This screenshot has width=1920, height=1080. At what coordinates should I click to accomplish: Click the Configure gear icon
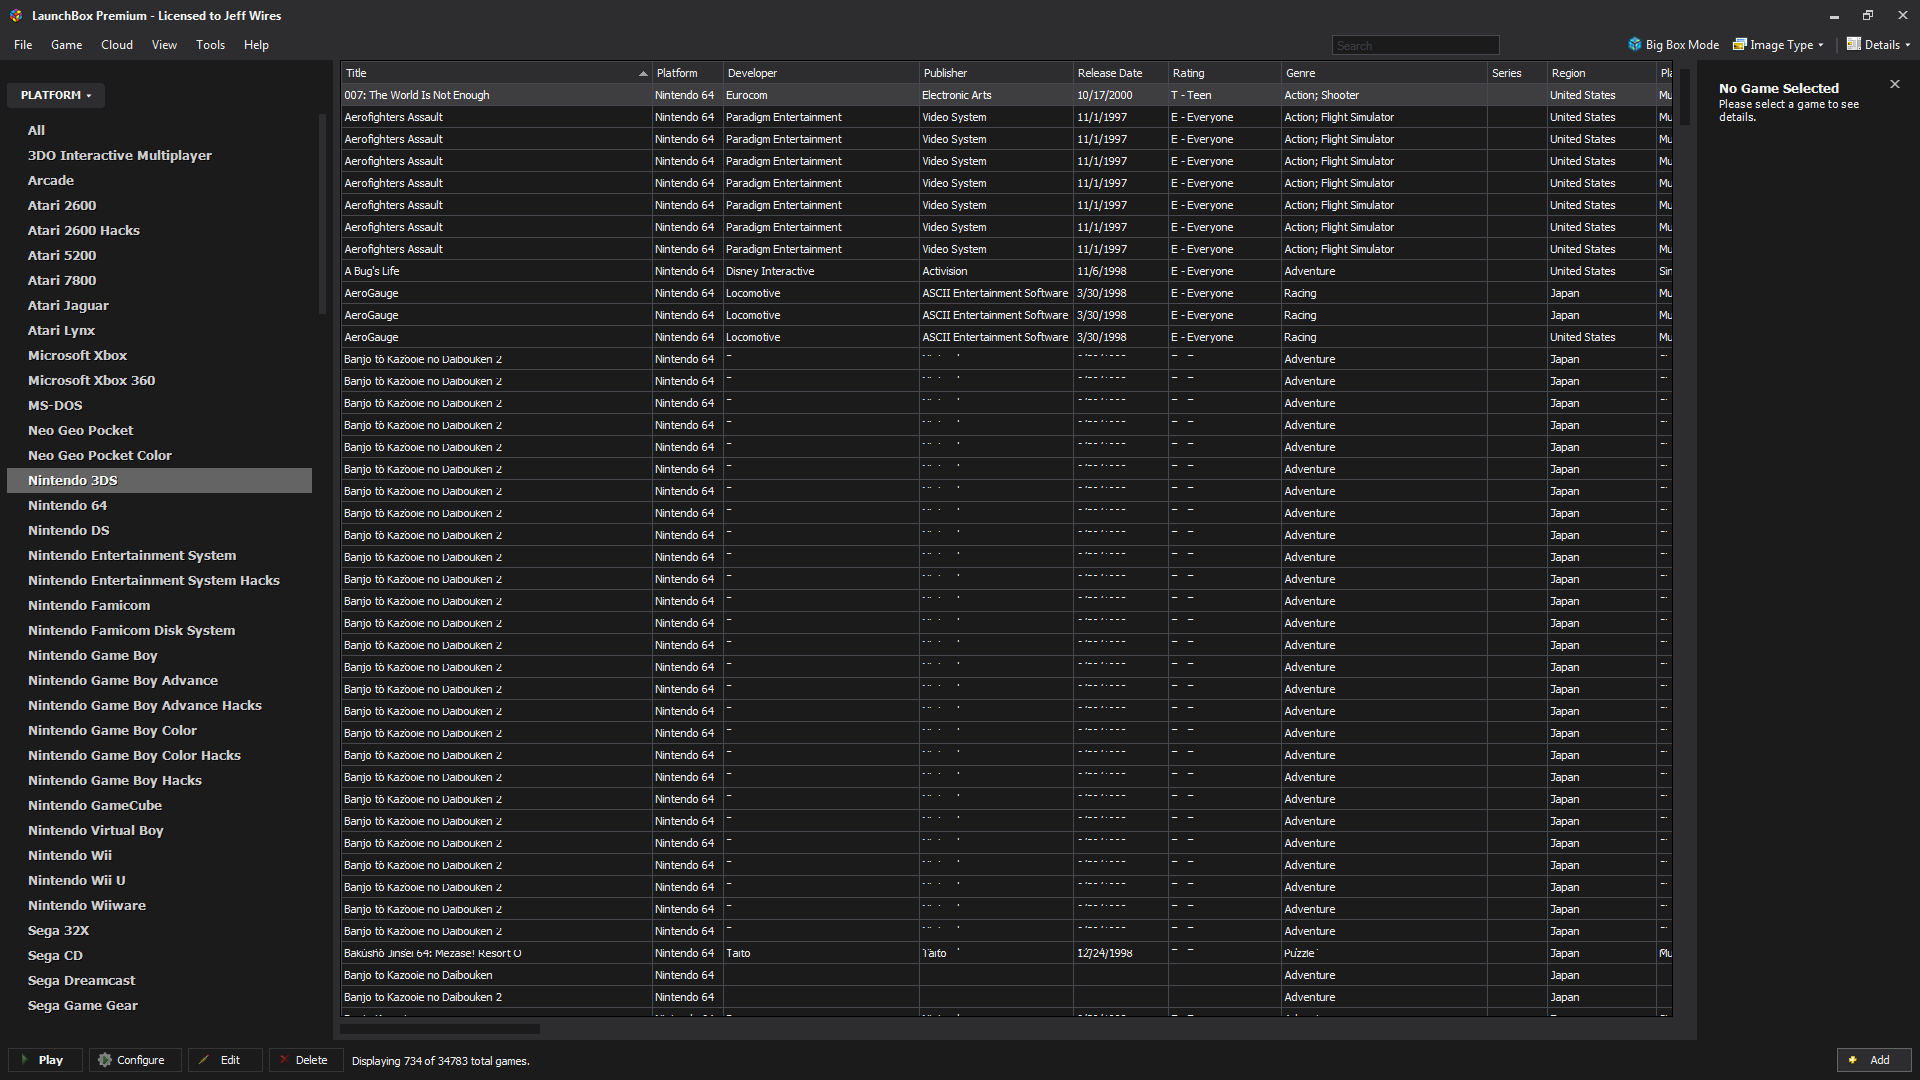click(x=105, y=1060)
